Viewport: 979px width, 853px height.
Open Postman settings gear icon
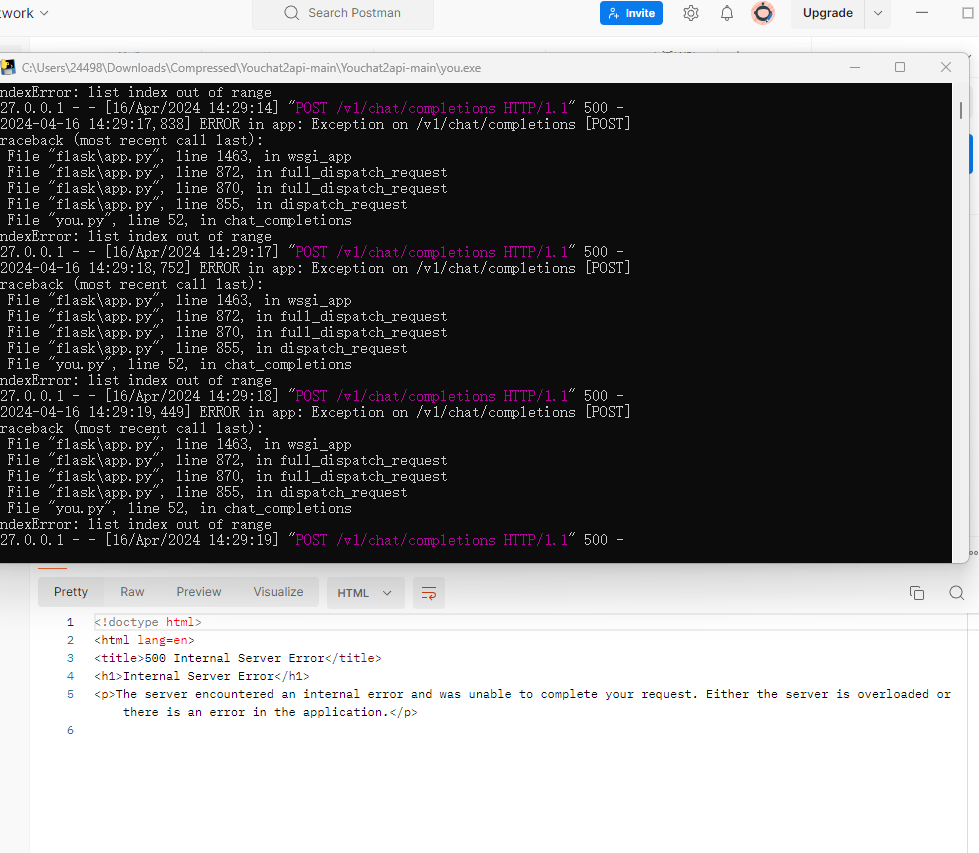tap(691, 13)
